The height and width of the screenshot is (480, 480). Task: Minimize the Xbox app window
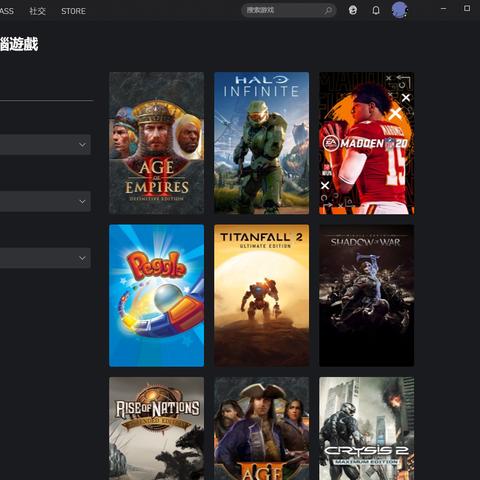443,9
